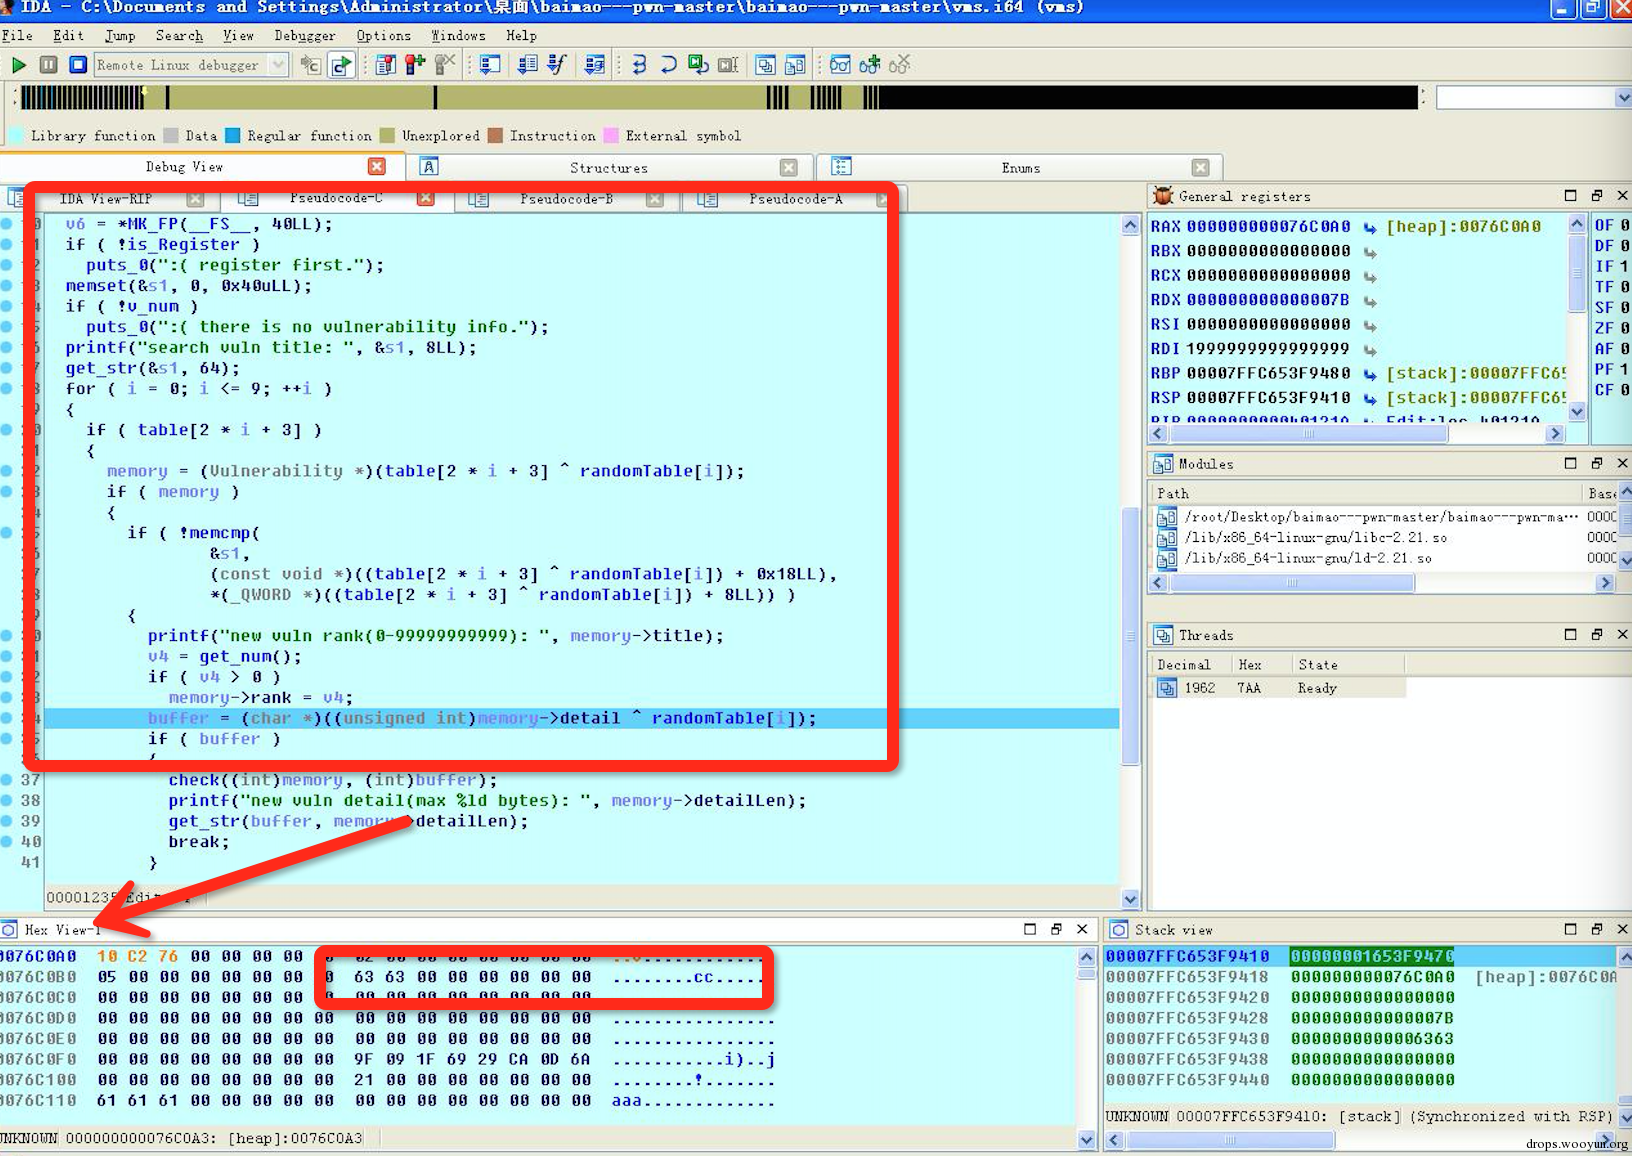This screenshot has width=1632, height=1156.
Task: Start process with the green play button
Action: [18, 65]
